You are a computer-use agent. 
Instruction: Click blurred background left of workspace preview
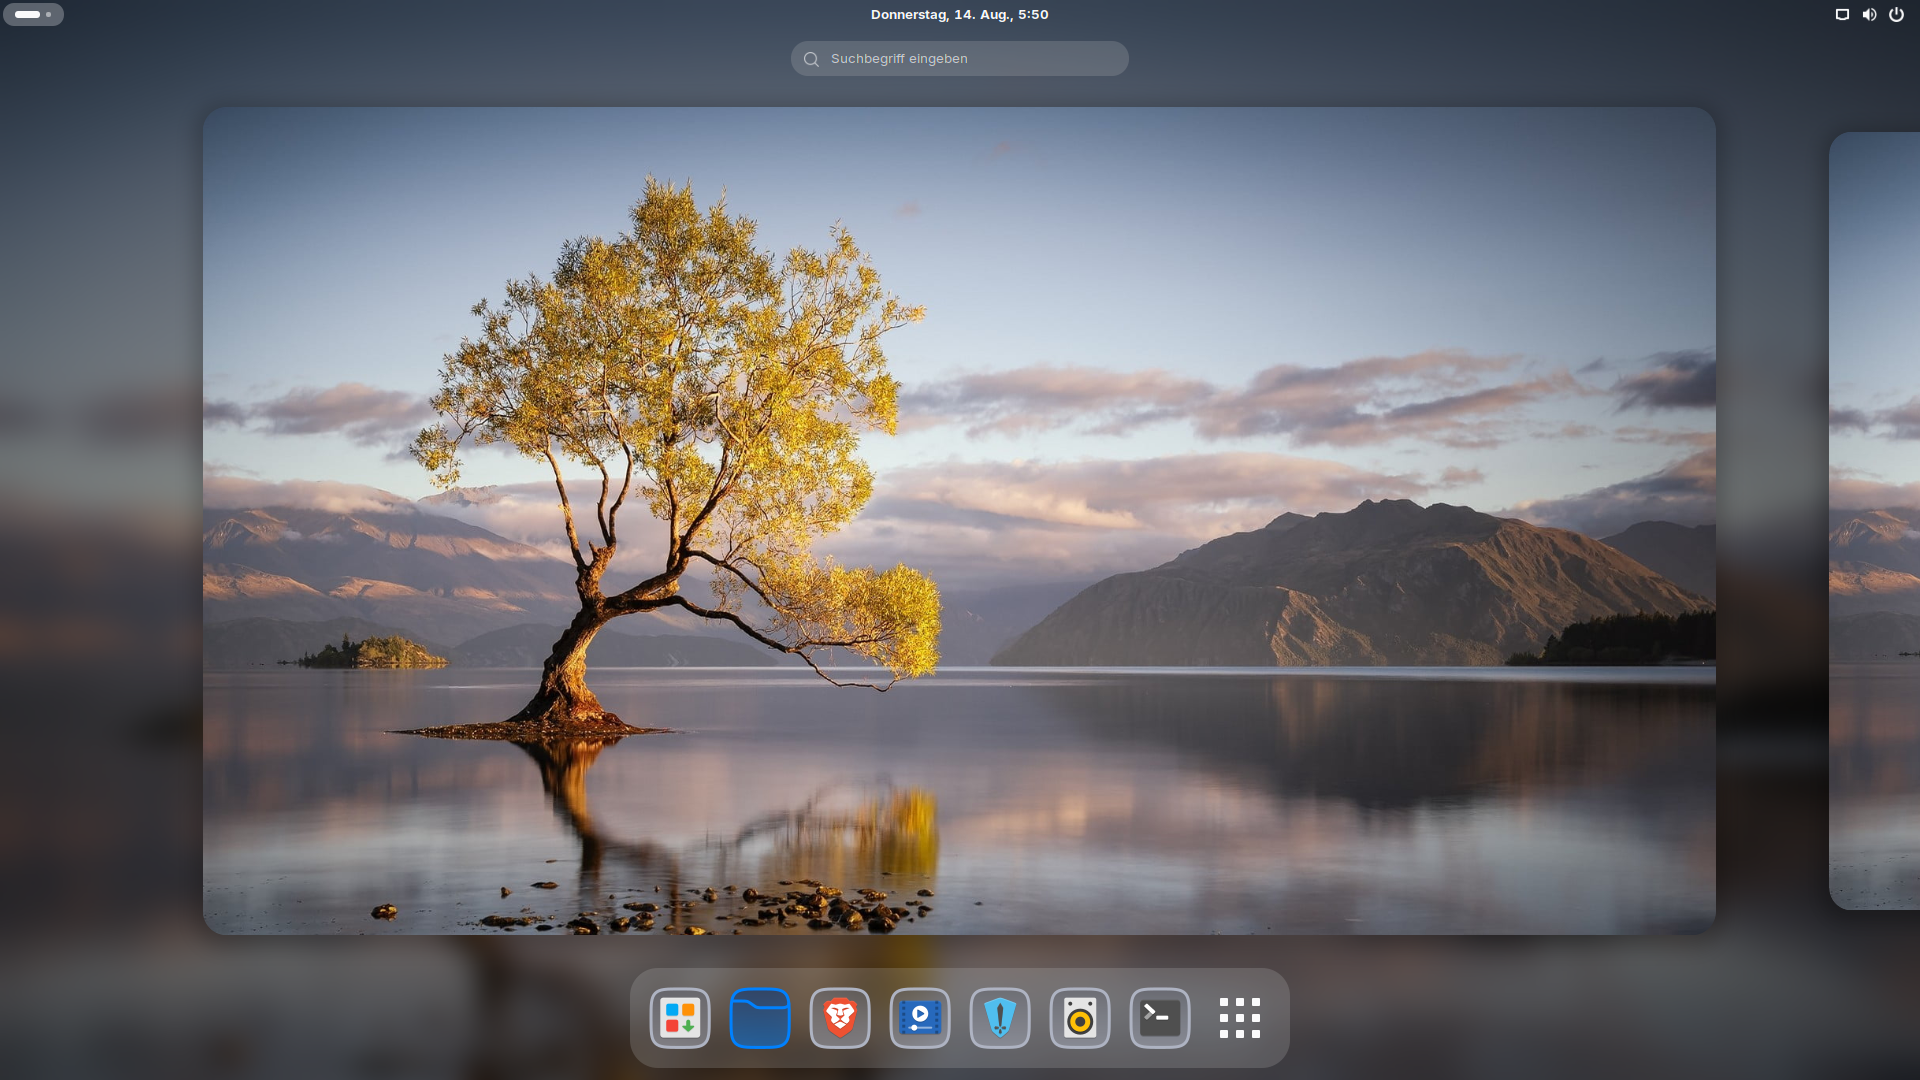(x=100, y=520)
